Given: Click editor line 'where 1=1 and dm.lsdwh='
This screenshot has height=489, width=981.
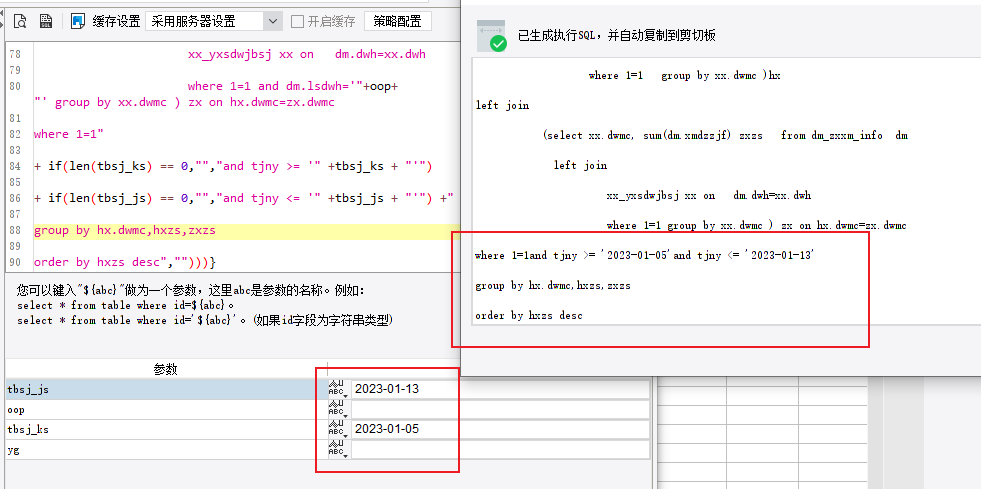Looking at the screenshot, I should coord(292,86).
